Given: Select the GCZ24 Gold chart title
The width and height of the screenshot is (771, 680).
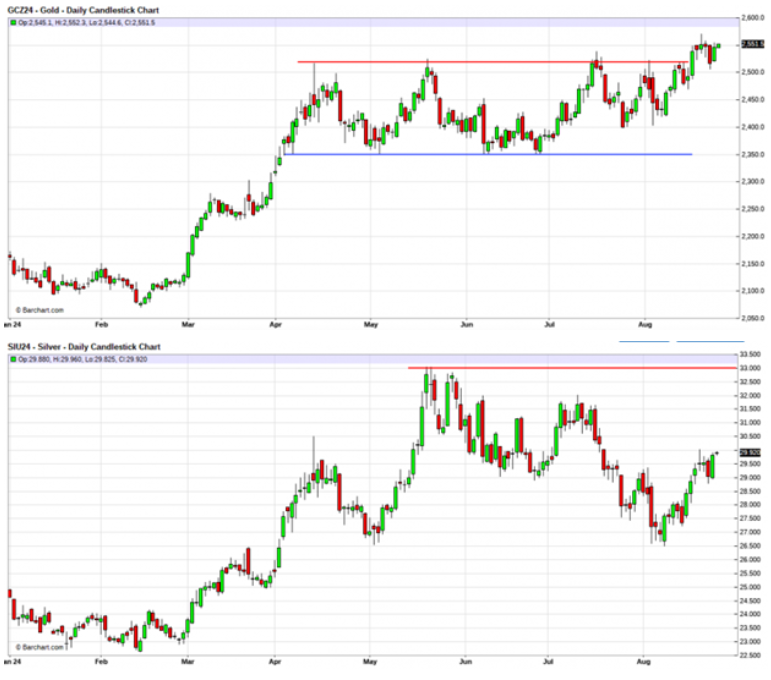Looking at the screenshot, I should click(x=81, y=9).
